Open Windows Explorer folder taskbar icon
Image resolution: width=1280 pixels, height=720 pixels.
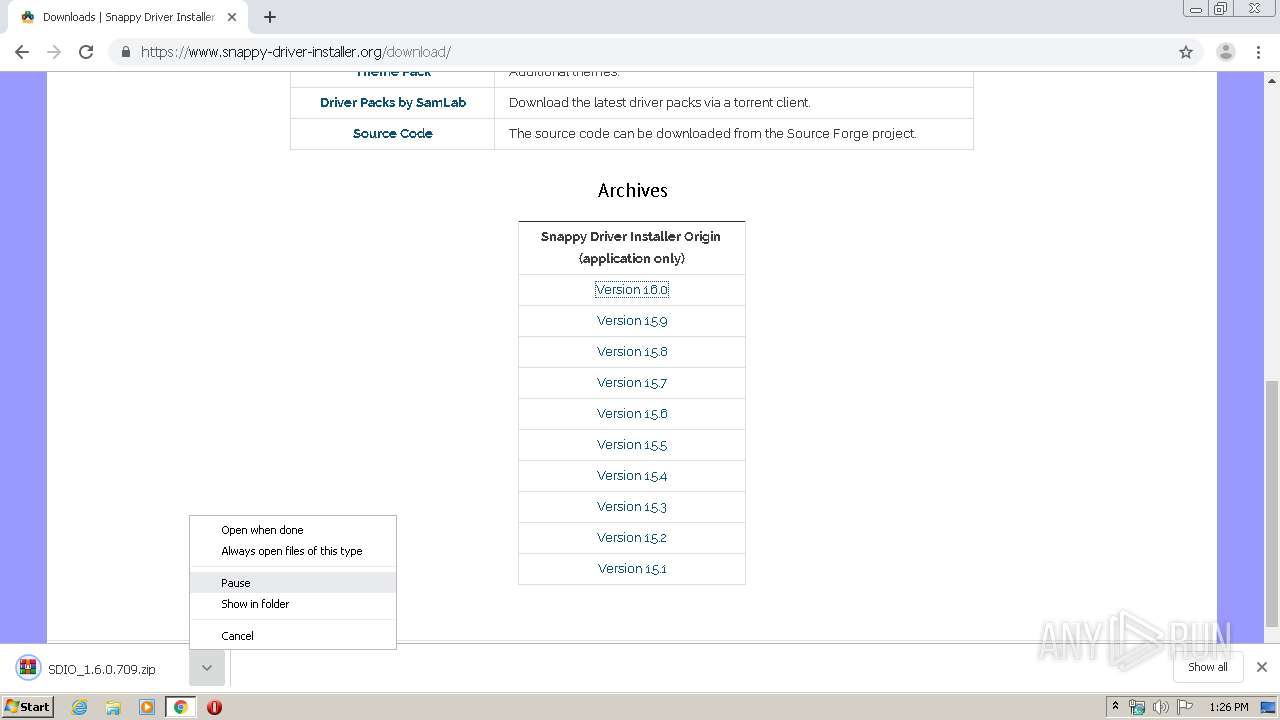[113, 707]
